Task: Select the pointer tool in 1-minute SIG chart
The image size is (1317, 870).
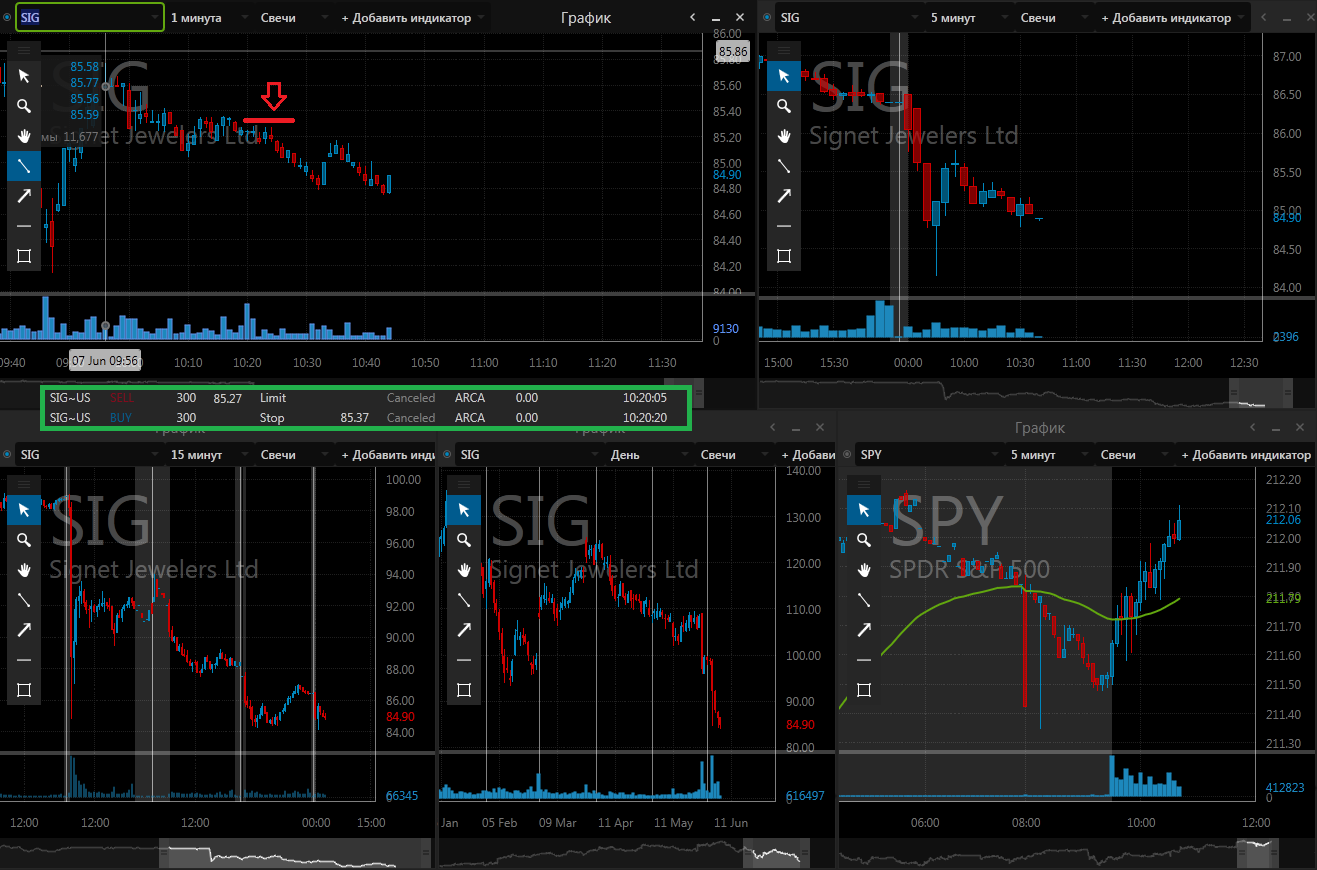Action: click(x=24, y=76)
